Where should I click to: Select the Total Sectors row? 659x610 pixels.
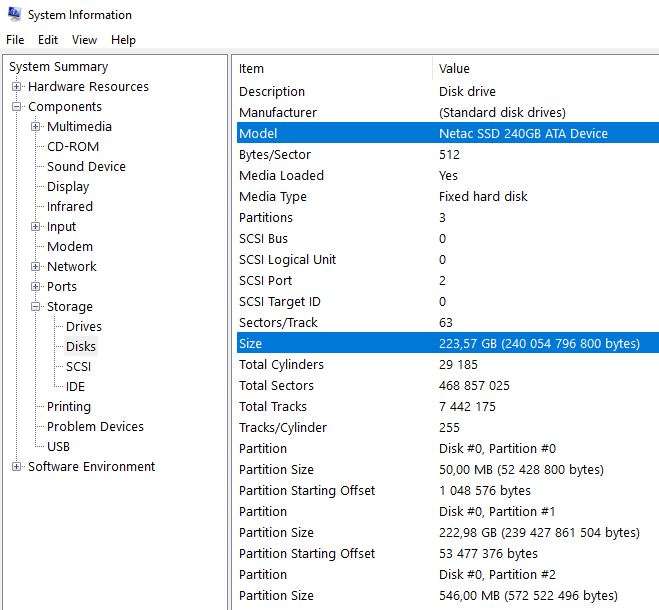point(448,386)
